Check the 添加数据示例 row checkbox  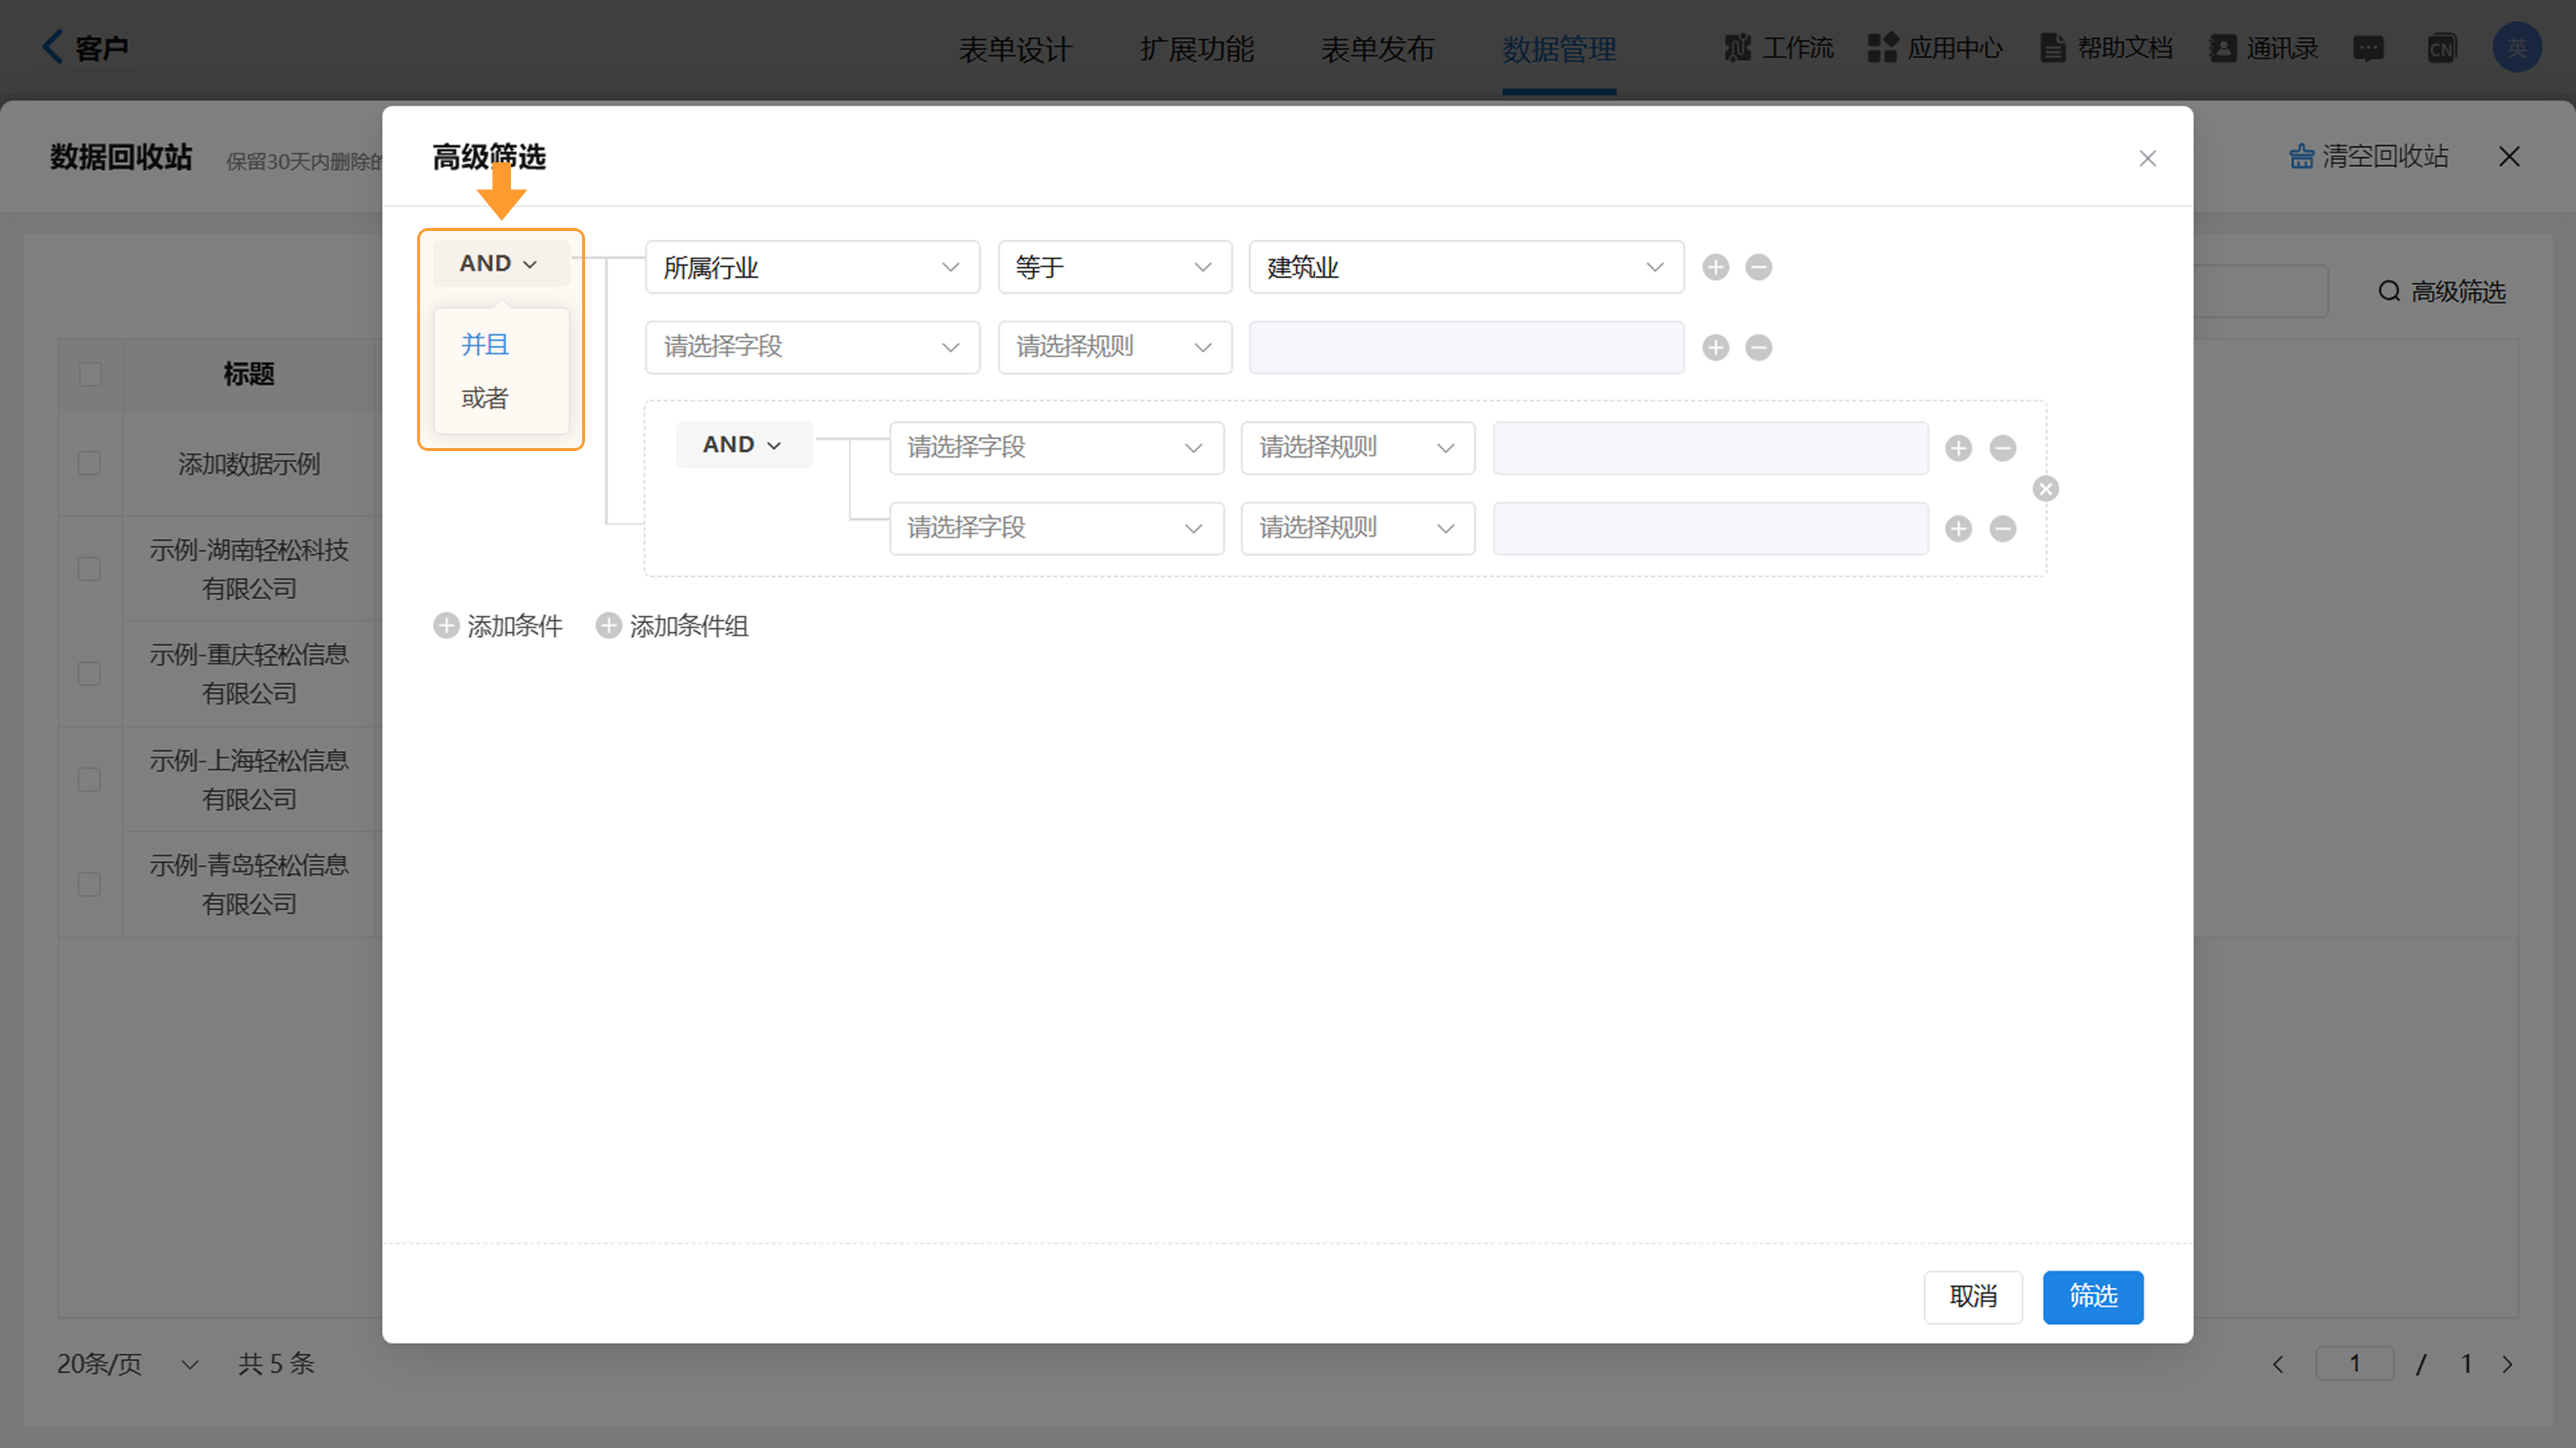(90, 463)
